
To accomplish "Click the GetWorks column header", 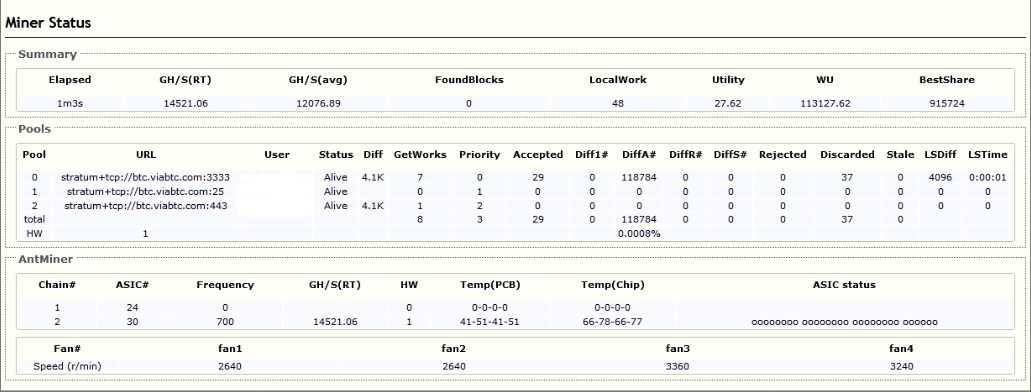I will coord(420,155).
